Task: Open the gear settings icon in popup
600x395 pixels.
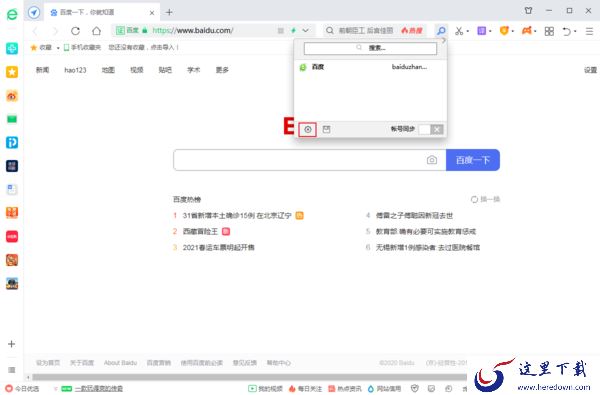Action: tap(308, 130)
